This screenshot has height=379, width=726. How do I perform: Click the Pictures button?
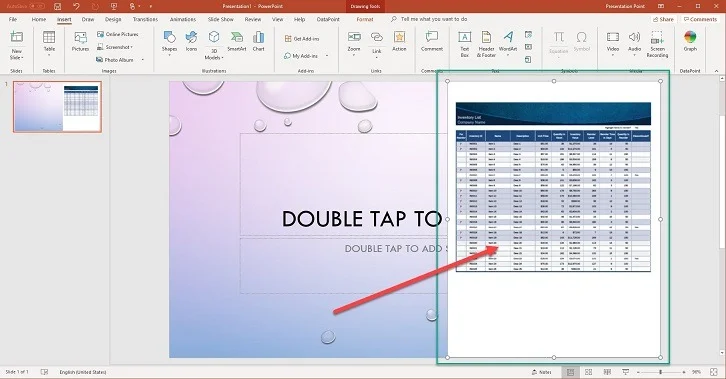(80, 42)
